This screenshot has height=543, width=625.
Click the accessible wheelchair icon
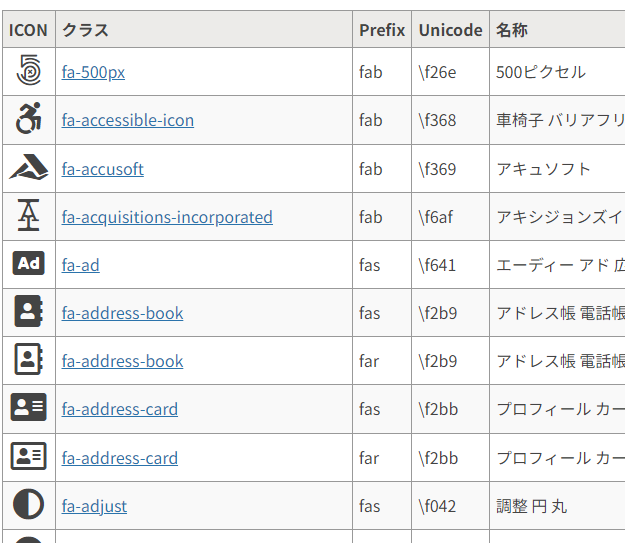click(29, 118)
